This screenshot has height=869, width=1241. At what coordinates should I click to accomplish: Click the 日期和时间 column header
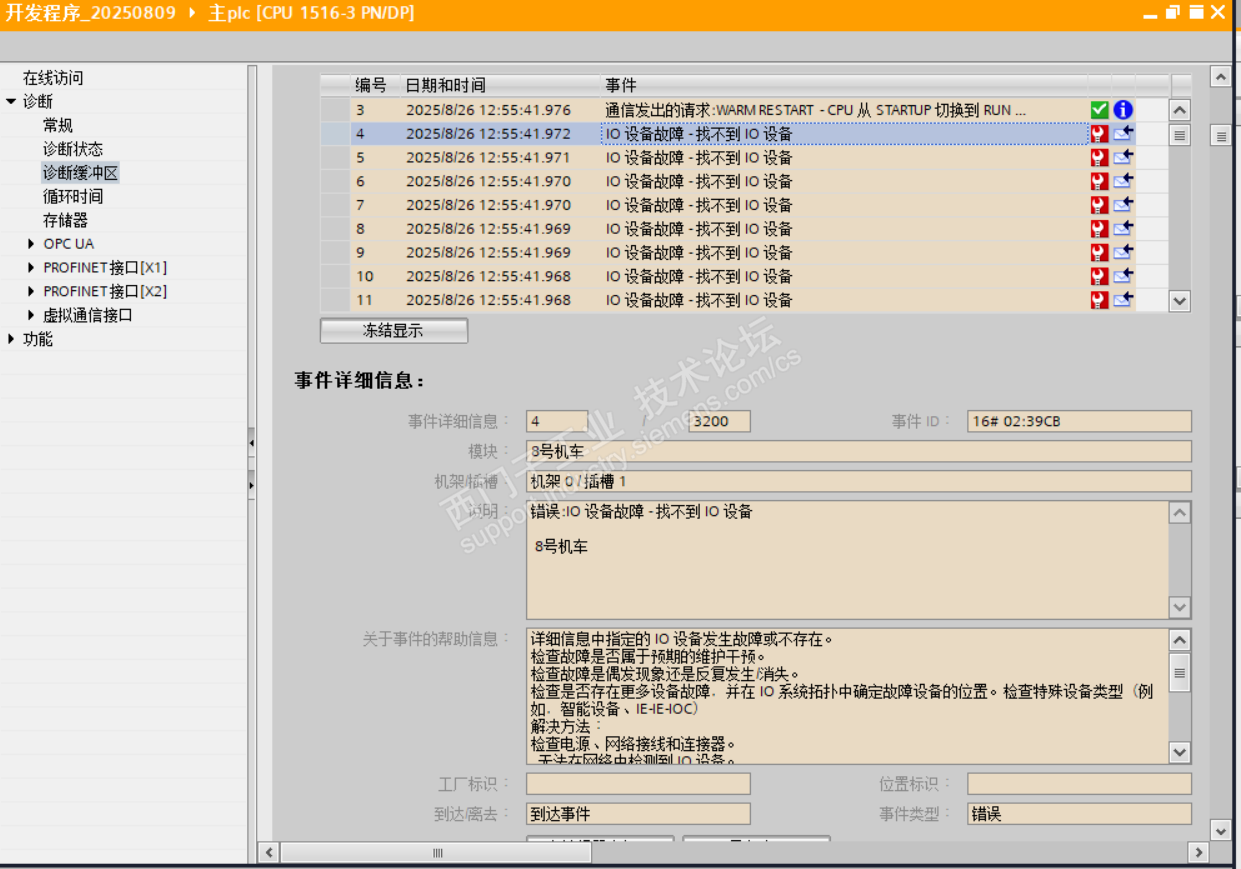500,85
